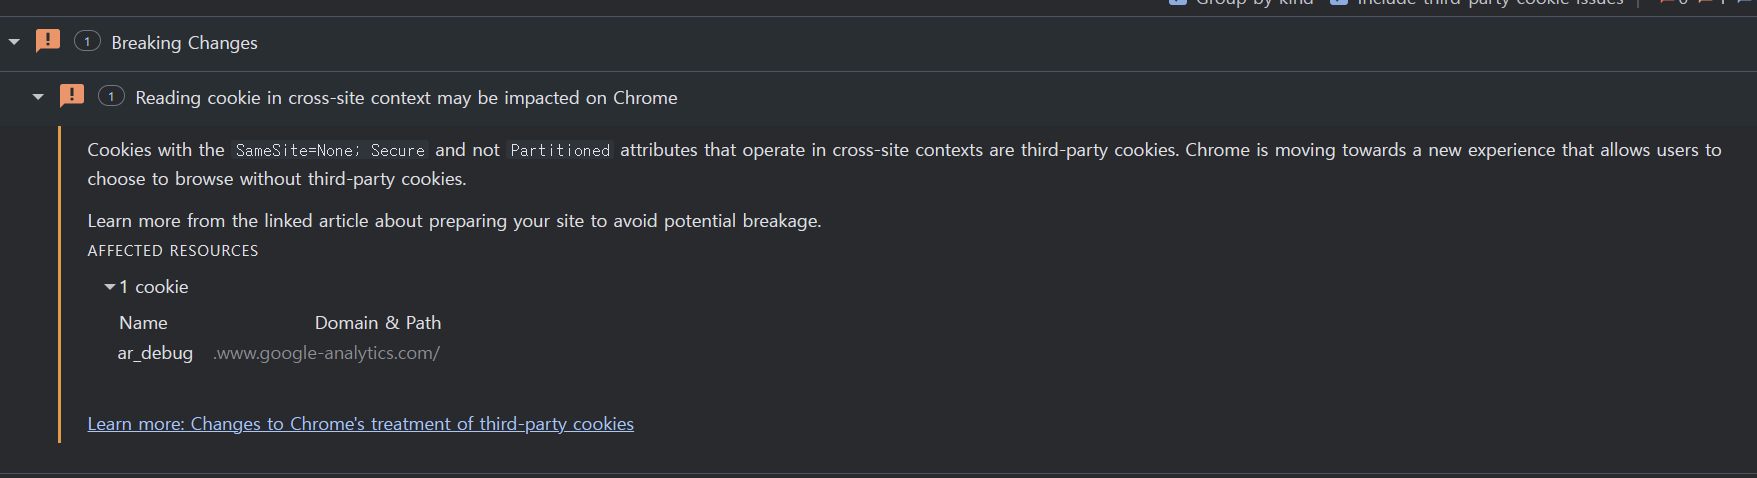The height and width of the screenshot is (478, 1757).
Task: Open the Changes to Chrome's third-party cookies link
Action: pyautogui.click(x=360, y=424)
